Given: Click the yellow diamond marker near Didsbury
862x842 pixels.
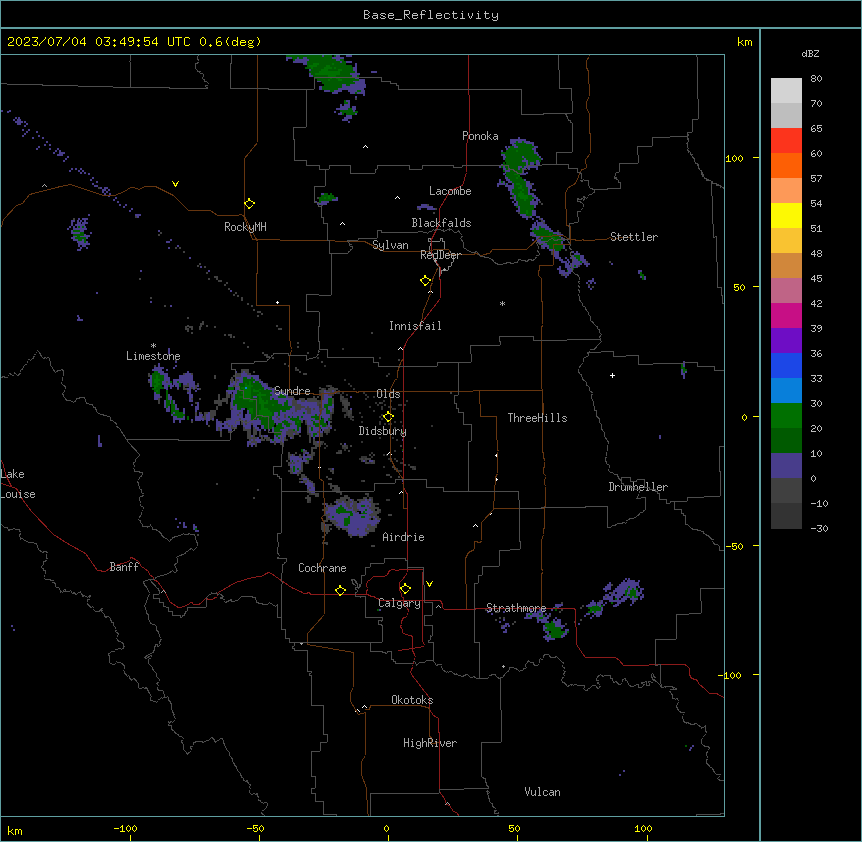Looking at the screenshot, I should [x=388, y=417].
